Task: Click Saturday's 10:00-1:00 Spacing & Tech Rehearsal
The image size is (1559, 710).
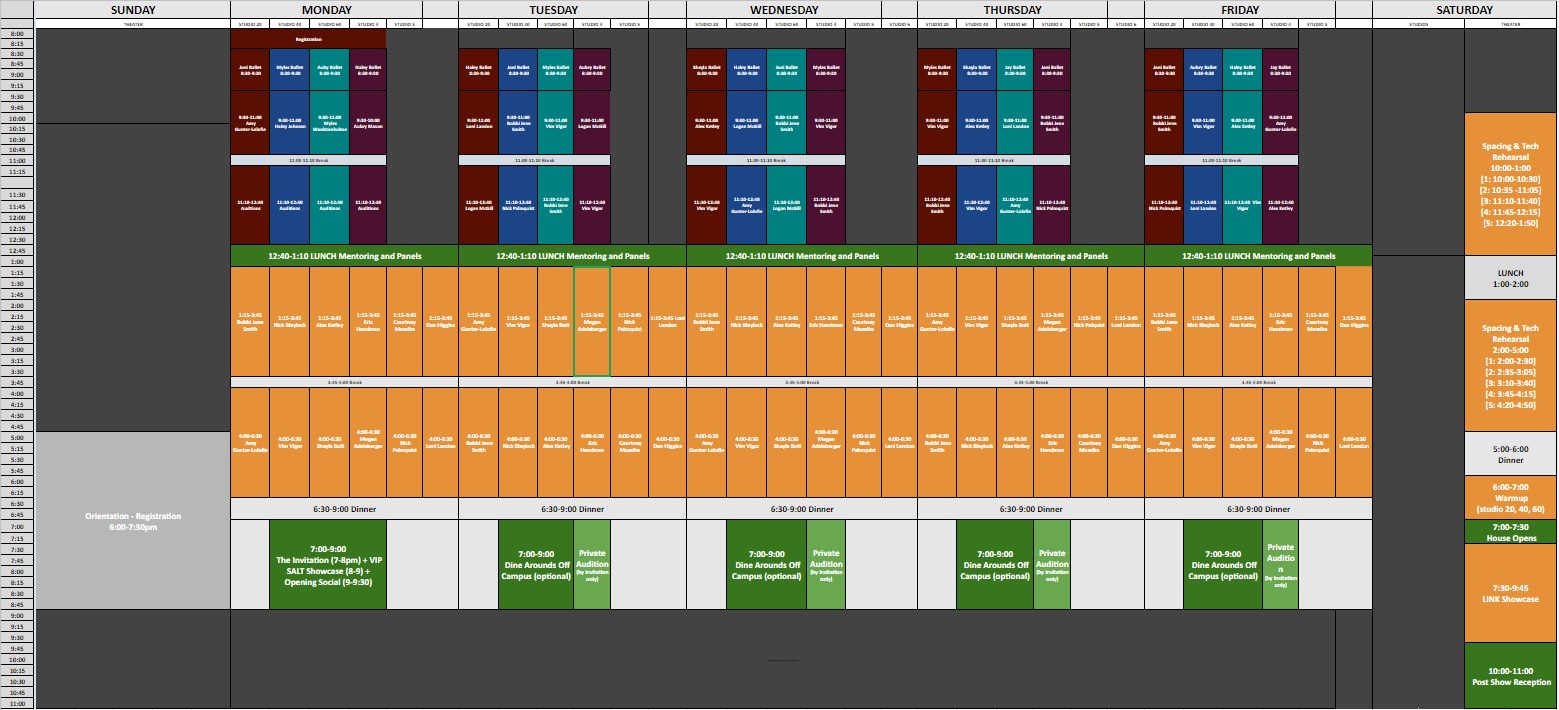Action: point(1510,184)
